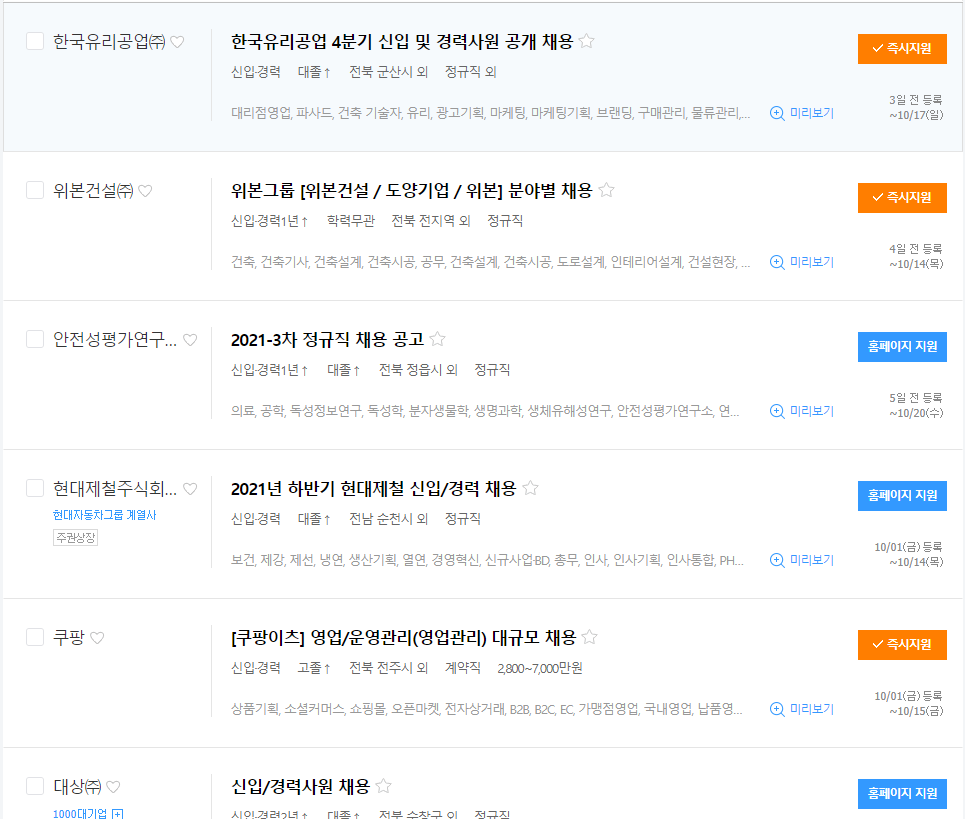The width and height of the screenshot is (965, 819).
Task: Click keyword line starting with 상품기획, 소셜커머스
Action: [487, 709]
